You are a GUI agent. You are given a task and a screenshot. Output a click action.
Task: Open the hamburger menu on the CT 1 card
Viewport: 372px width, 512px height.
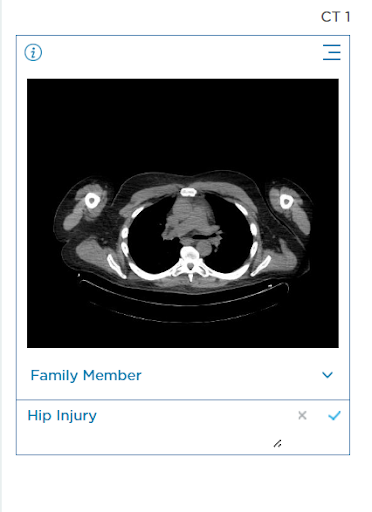tap(332, 52)
